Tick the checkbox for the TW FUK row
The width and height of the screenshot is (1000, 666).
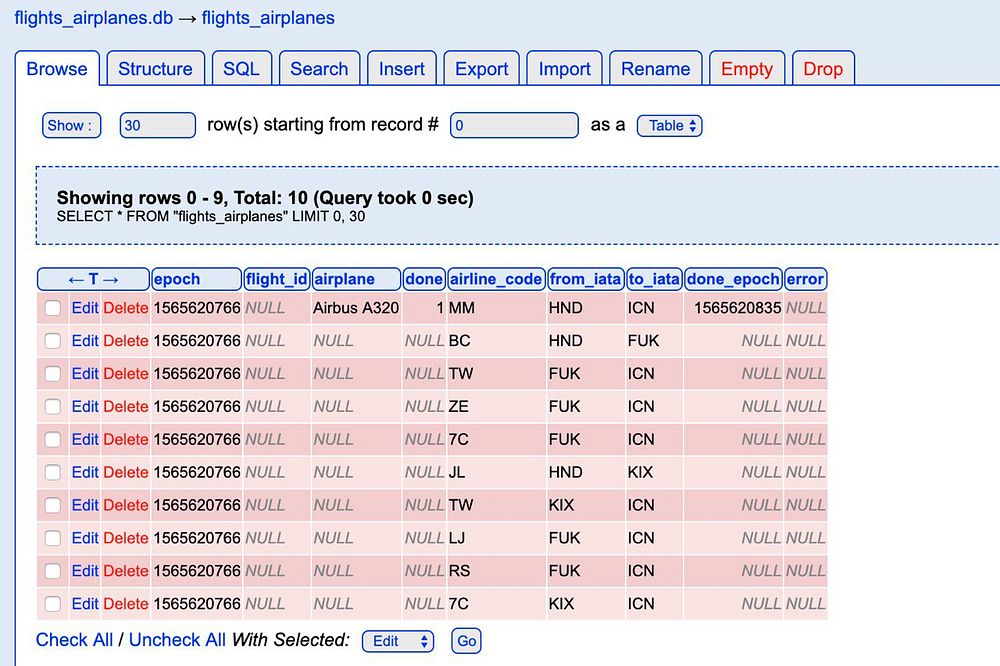point(53,374)
